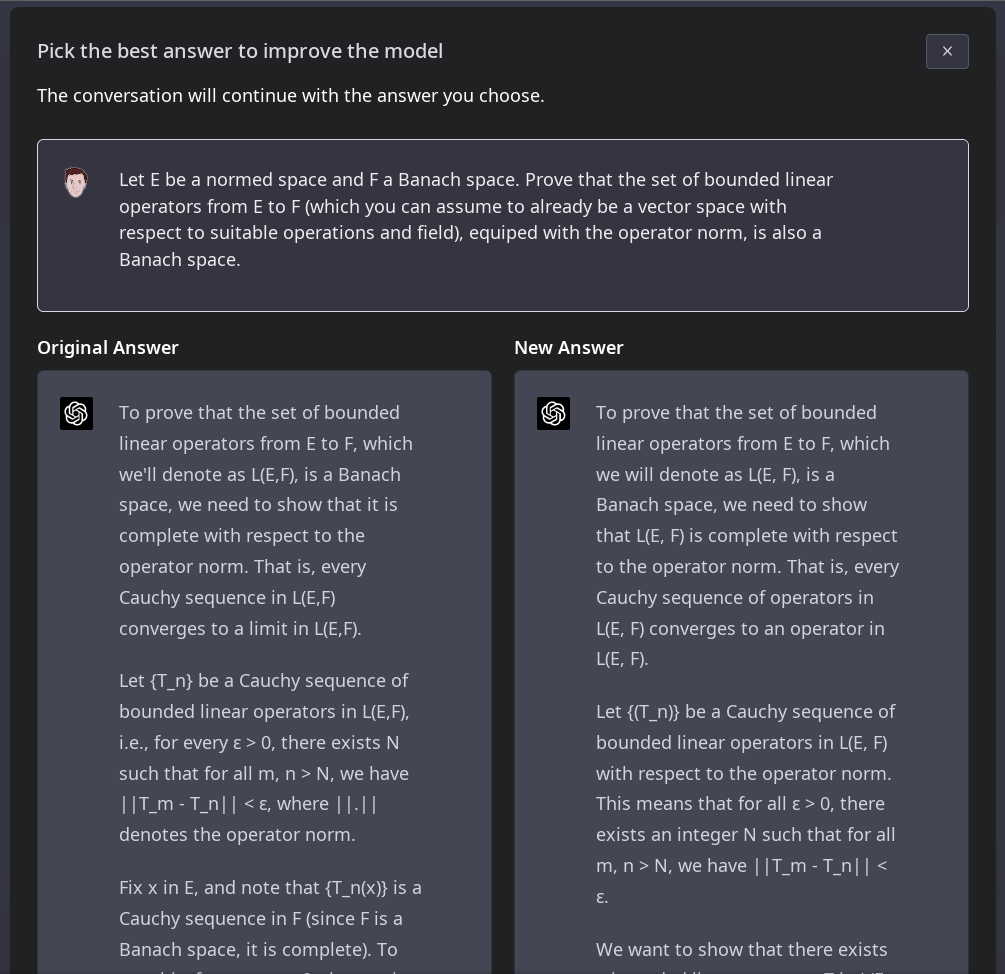1005x974 pixels.
Task: Click the user question about Banach spaces
Action: click(x=476, y=219)
